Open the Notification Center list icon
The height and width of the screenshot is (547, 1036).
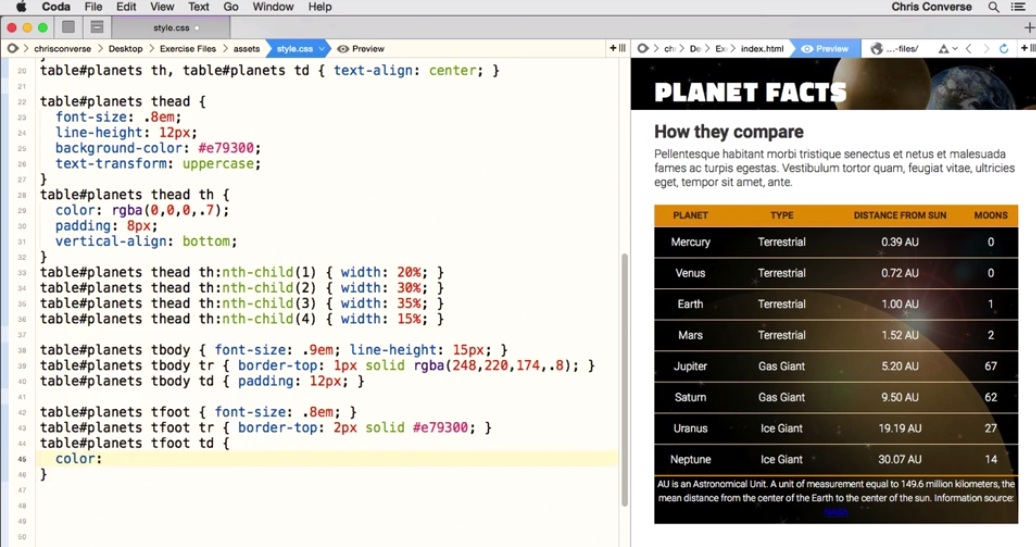(x=1018, y=7)
